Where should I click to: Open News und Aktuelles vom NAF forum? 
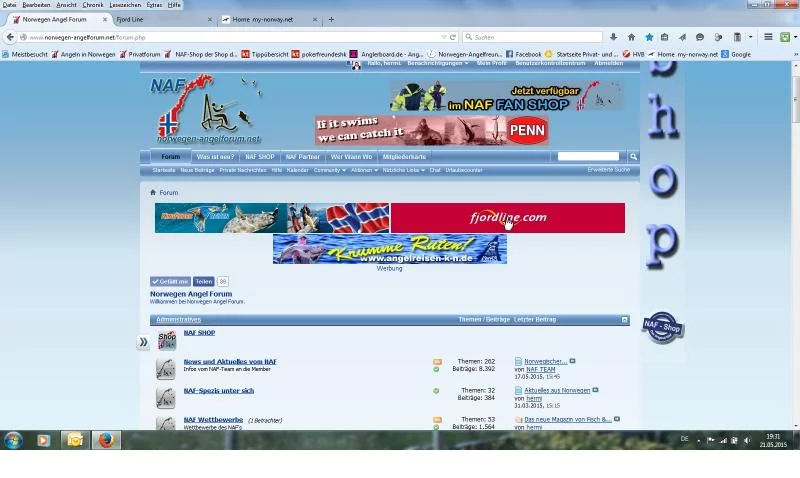click(x=230, y=361)
